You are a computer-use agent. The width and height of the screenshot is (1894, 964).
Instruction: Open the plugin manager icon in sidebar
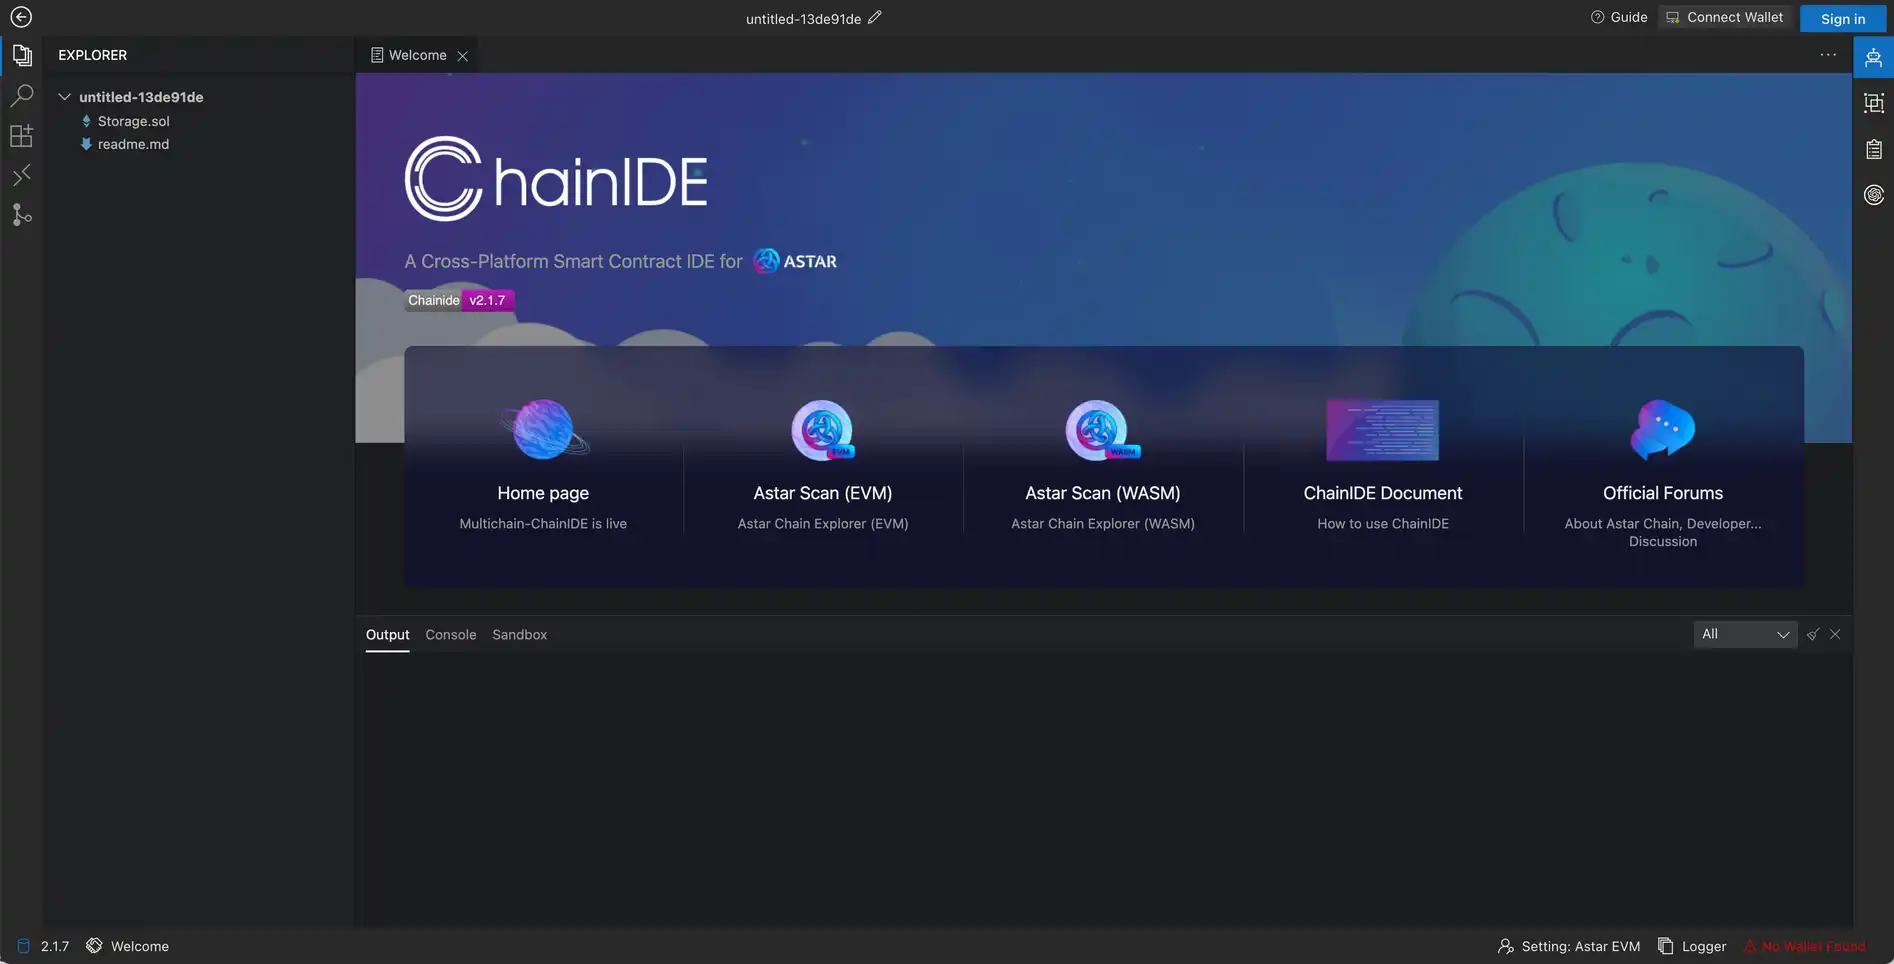tap(22, 136)
